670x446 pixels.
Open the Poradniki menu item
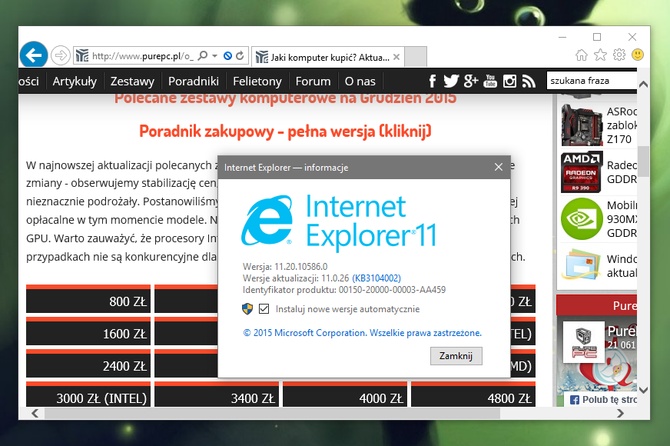tap(193, 81)
